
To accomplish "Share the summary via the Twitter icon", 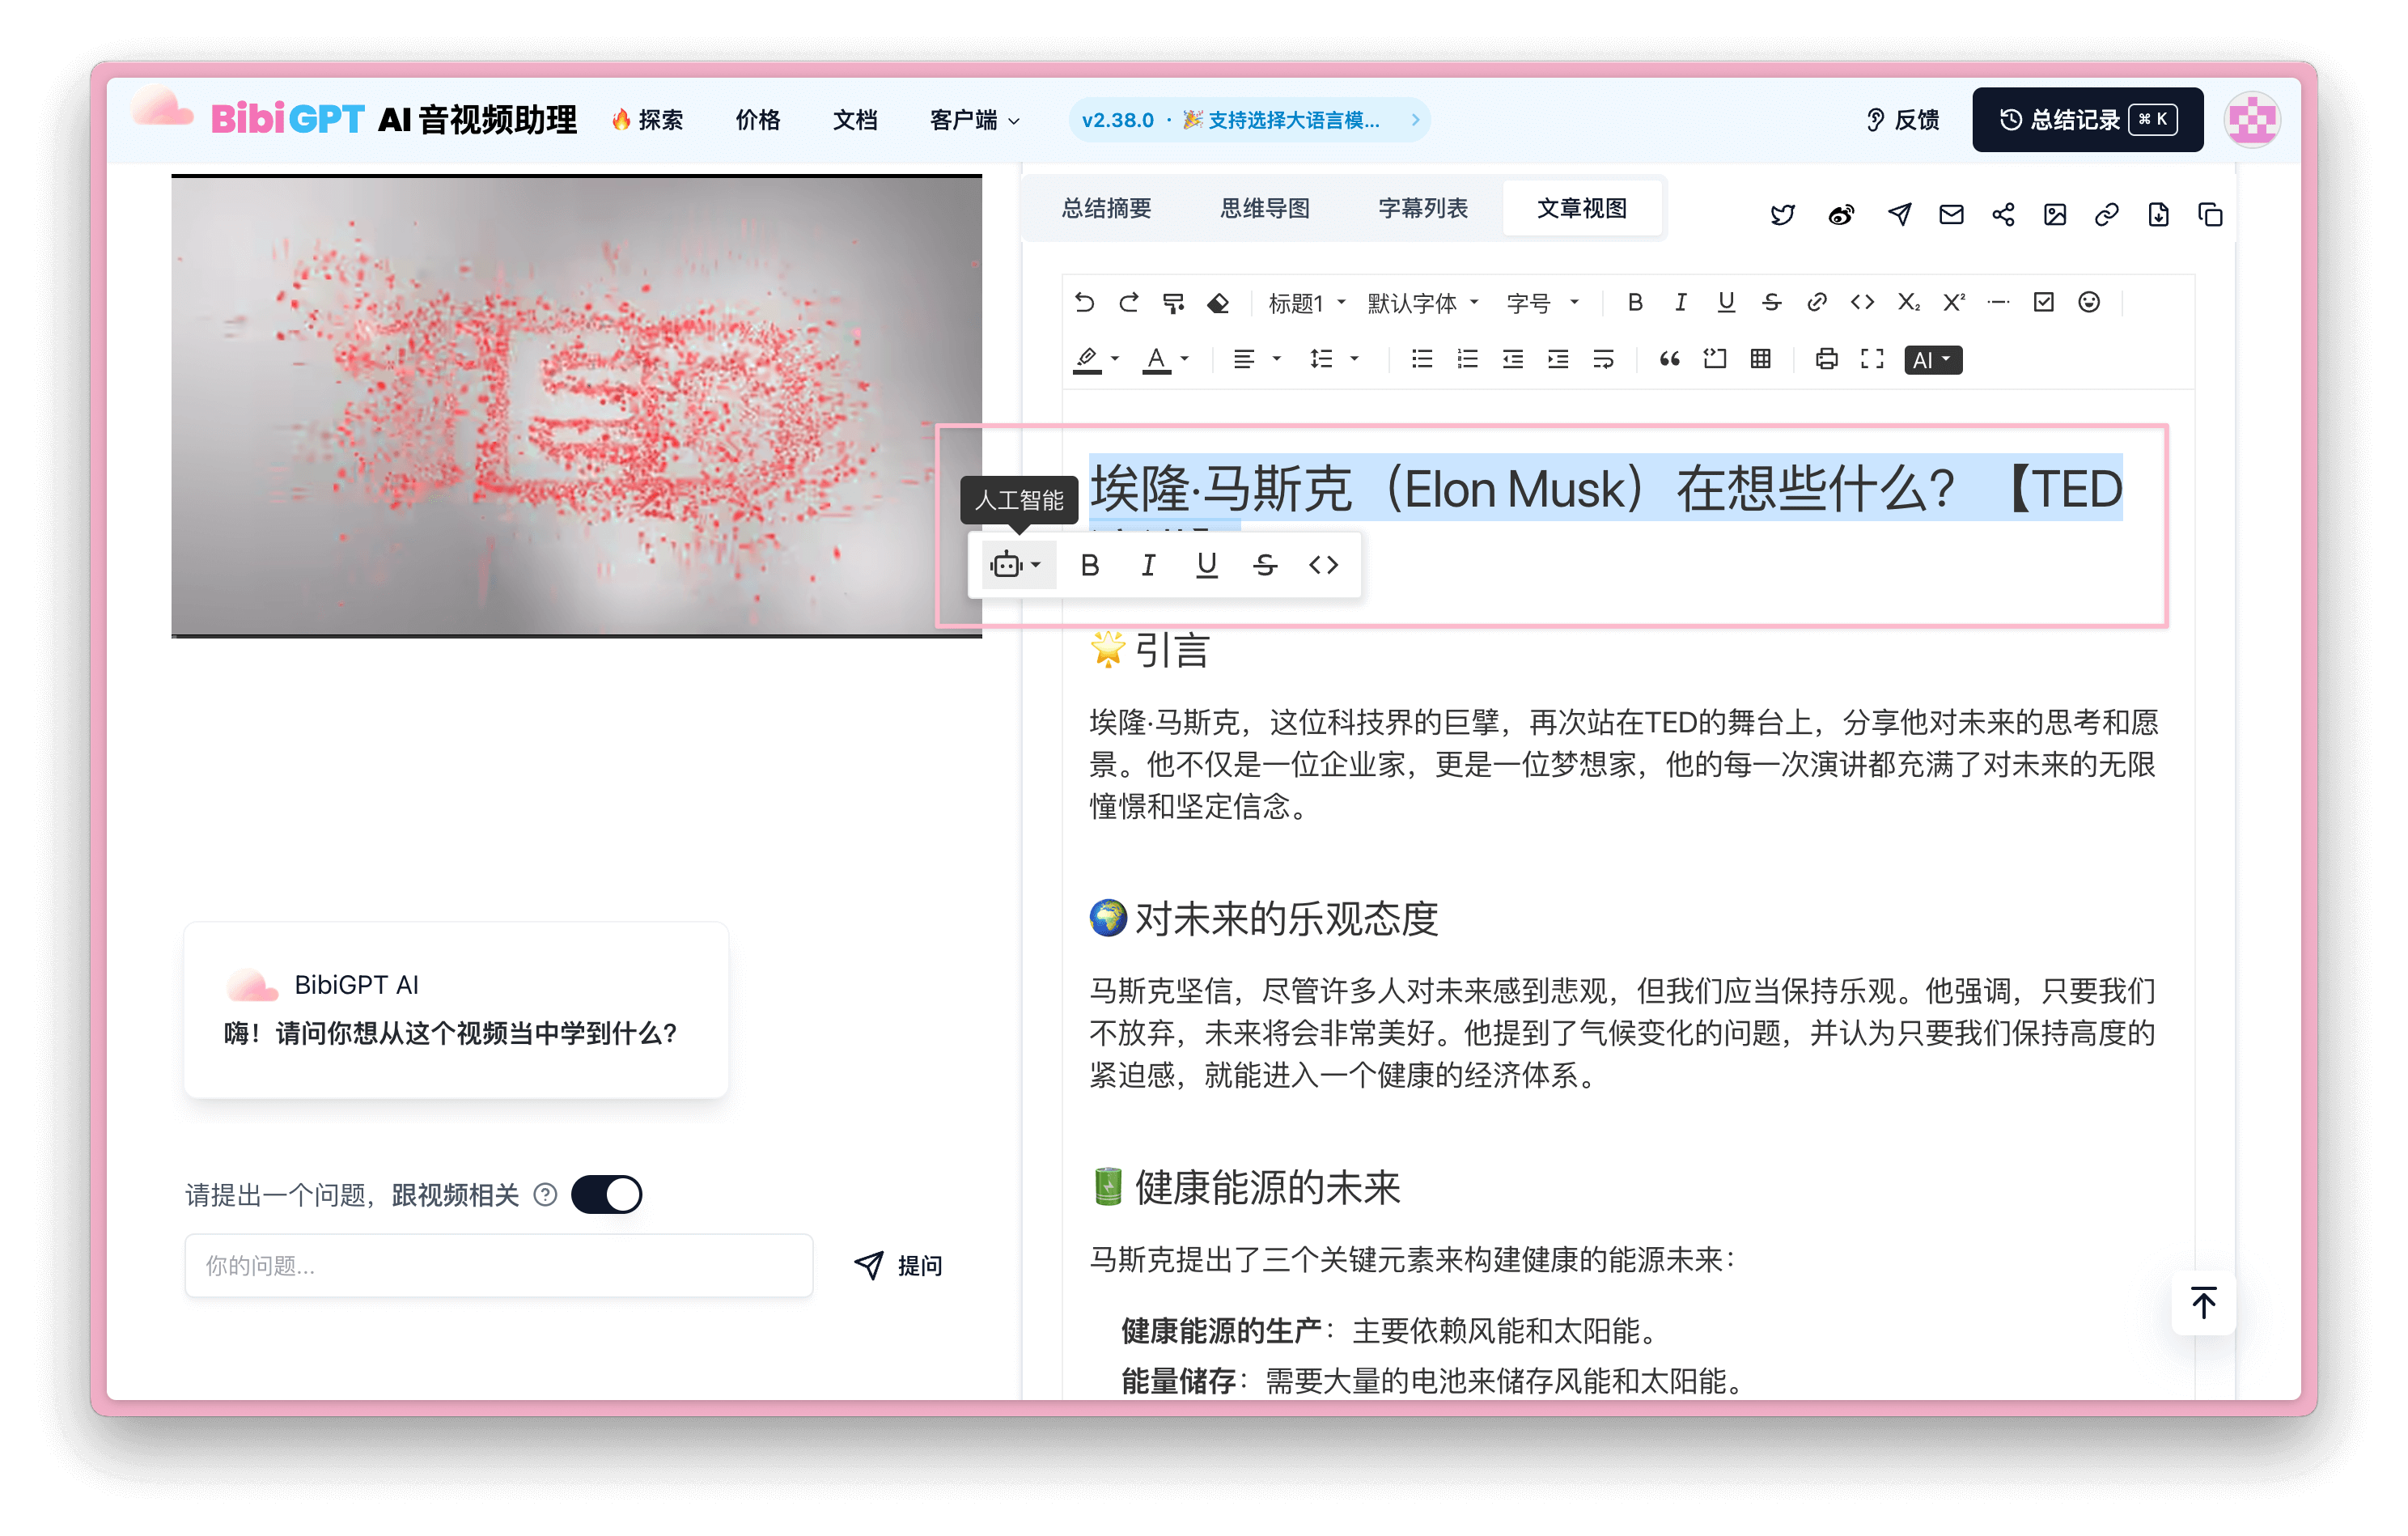I will point(1782,214).
